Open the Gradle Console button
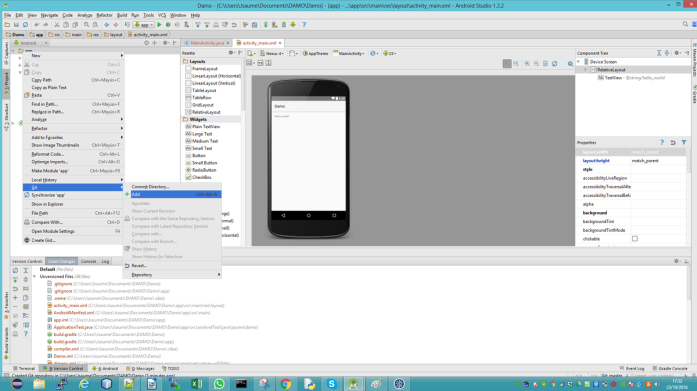The height and width of the screenshot is (391, 697). pos(670,368)
